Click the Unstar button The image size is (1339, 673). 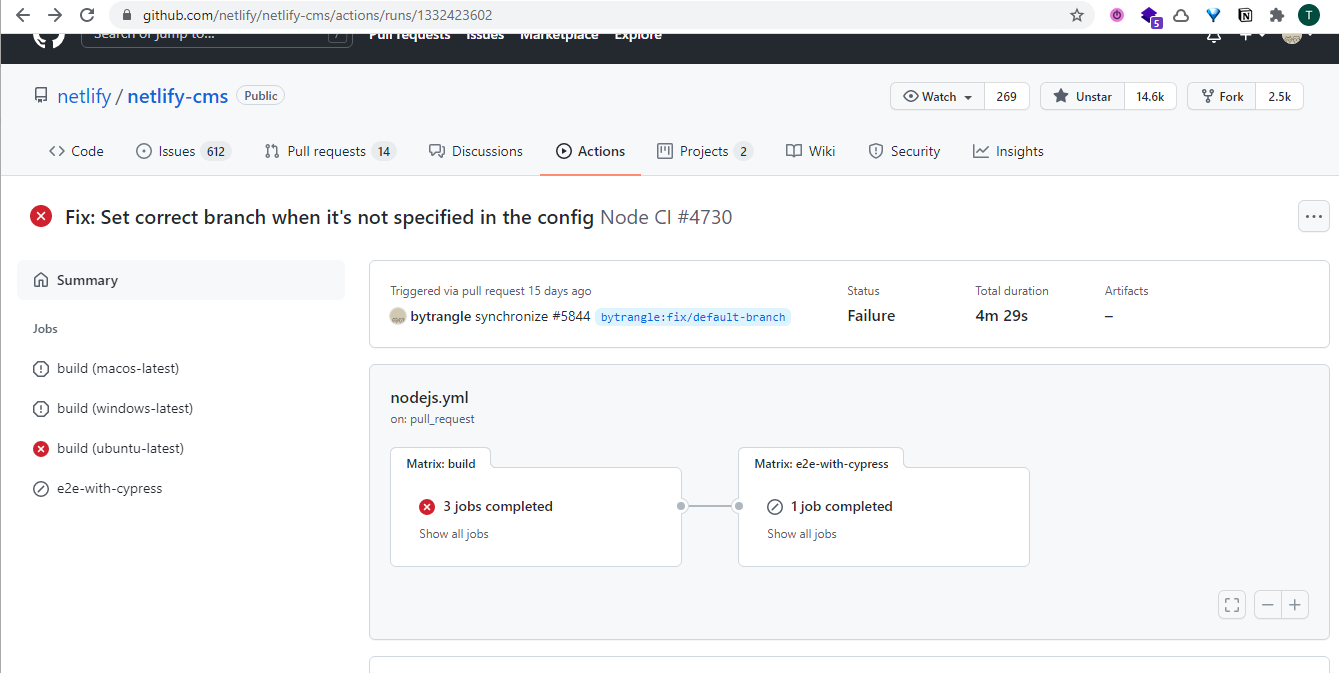(x=1083, y=96)
